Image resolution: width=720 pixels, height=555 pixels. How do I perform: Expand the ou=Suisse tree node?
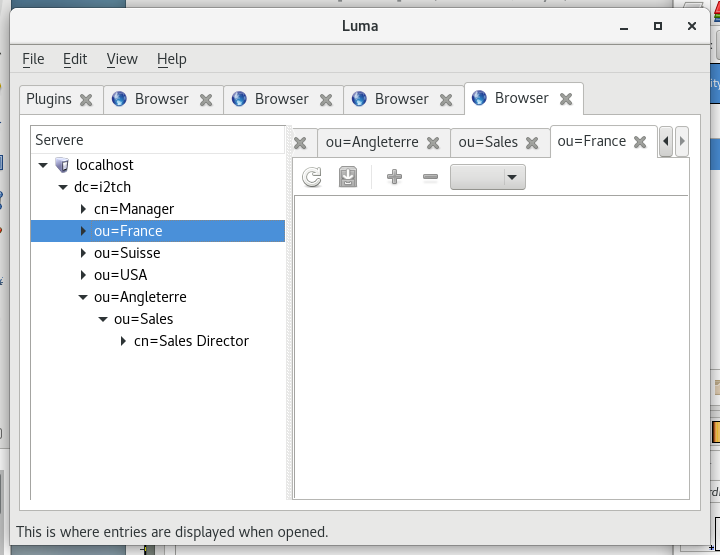[x=83, y=253]
